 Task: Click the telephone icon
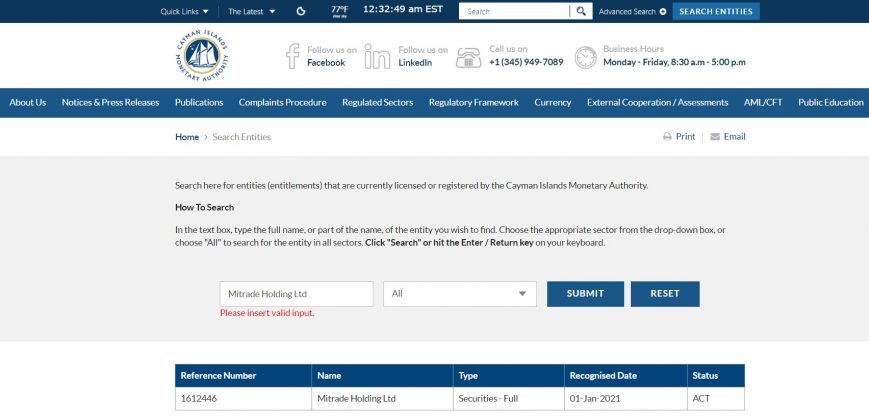[468, 57]
